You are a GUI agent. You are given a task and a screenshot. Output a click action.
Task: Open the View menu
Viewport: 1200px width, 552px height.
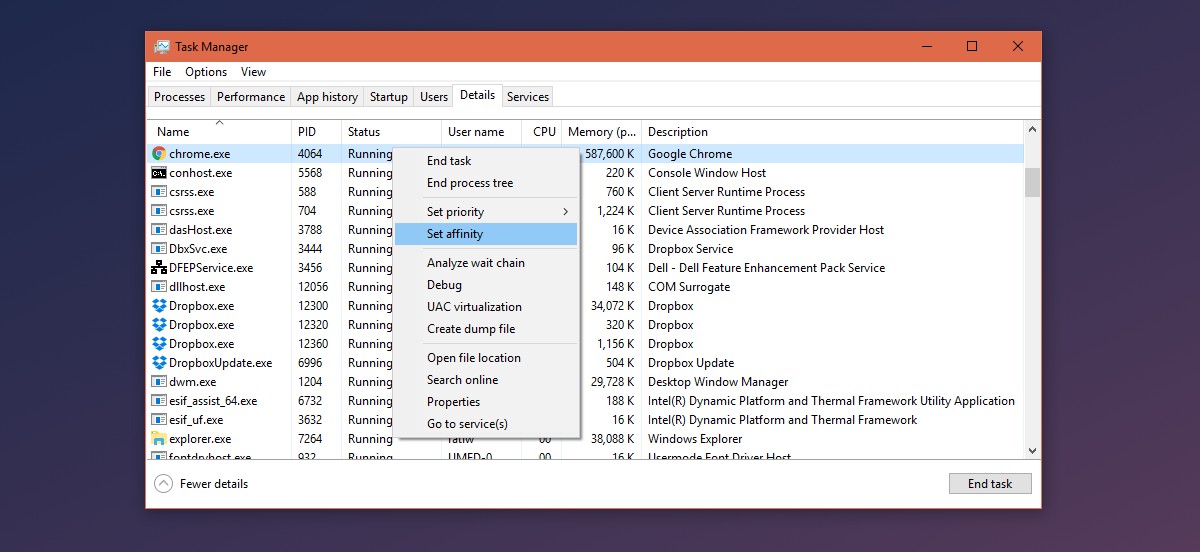pyautogui.click(x=254, y=72)
